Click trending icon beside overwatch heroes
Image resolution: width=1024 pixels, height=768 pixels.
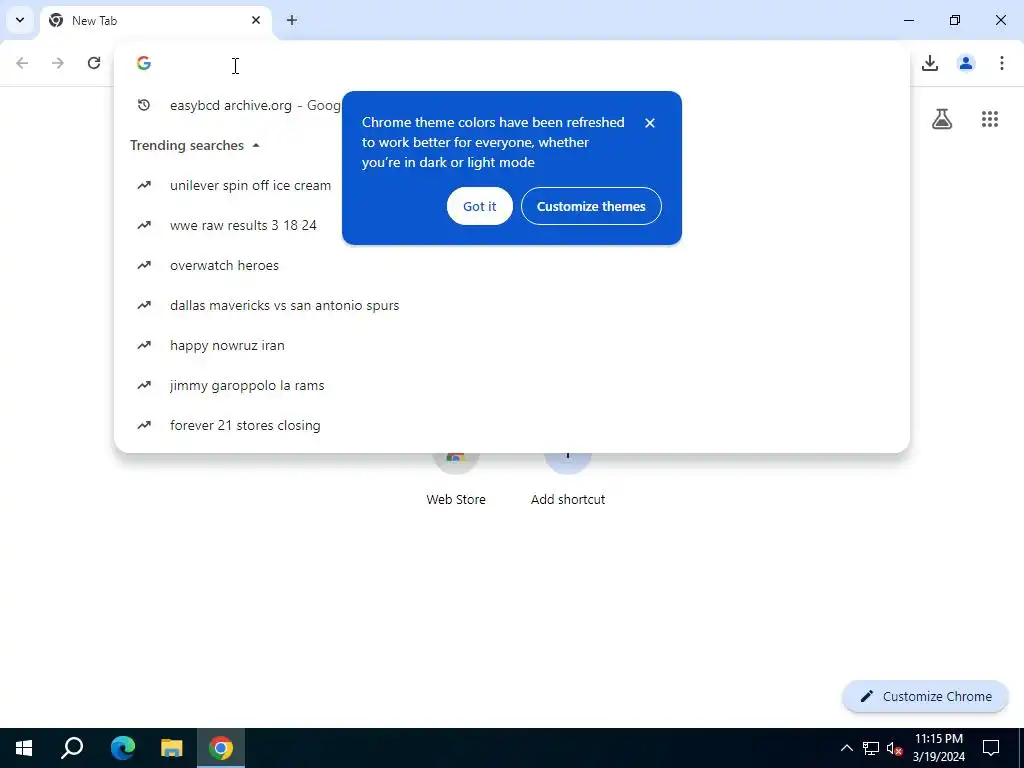tap(144, 265)
